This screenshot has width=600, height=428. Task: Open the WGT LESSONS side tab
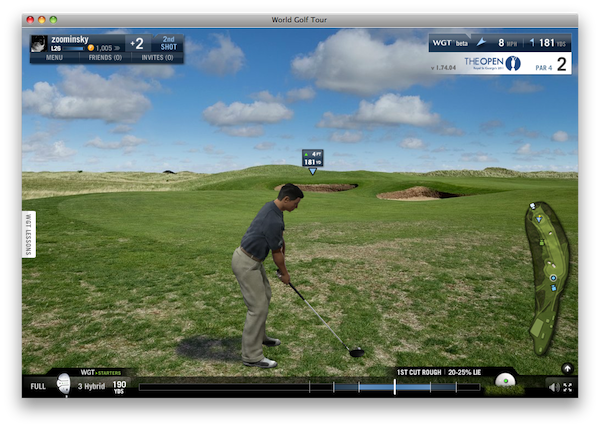click(29, 234)
